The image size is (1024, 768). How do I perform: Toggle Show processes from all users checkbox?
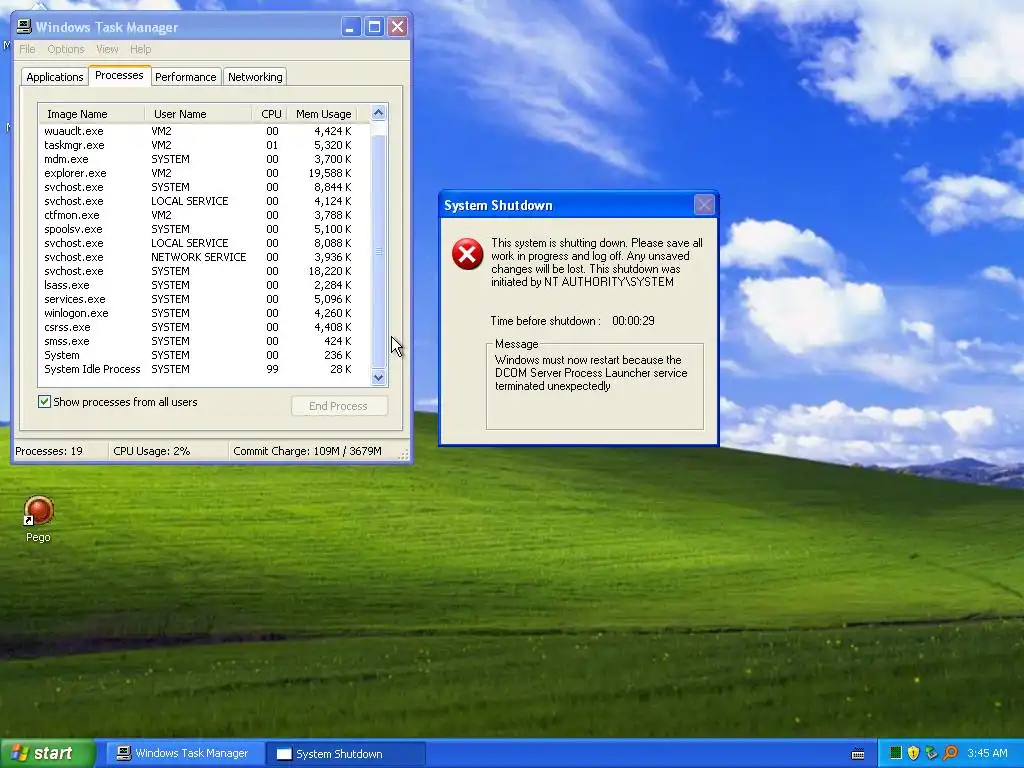pos(44,402)
